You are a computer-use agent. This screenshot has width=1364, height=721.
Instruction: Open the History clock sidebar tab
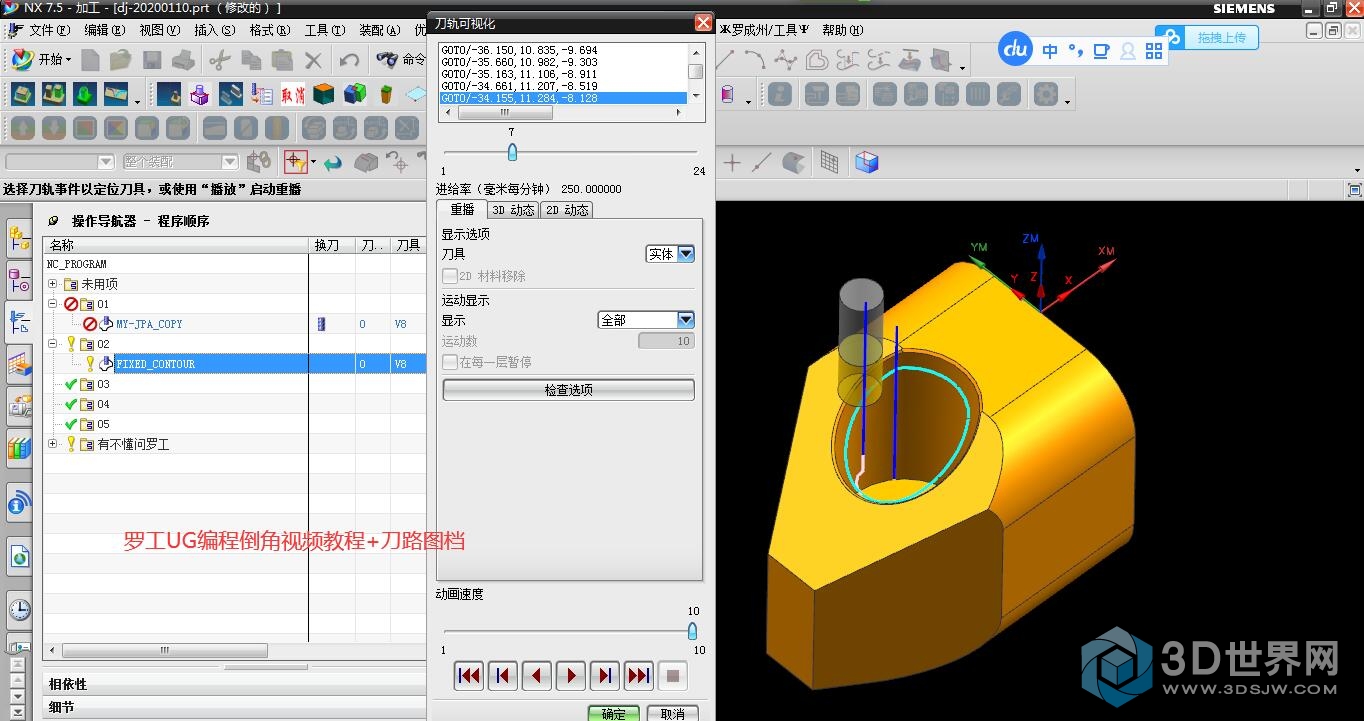pos(19,609)
